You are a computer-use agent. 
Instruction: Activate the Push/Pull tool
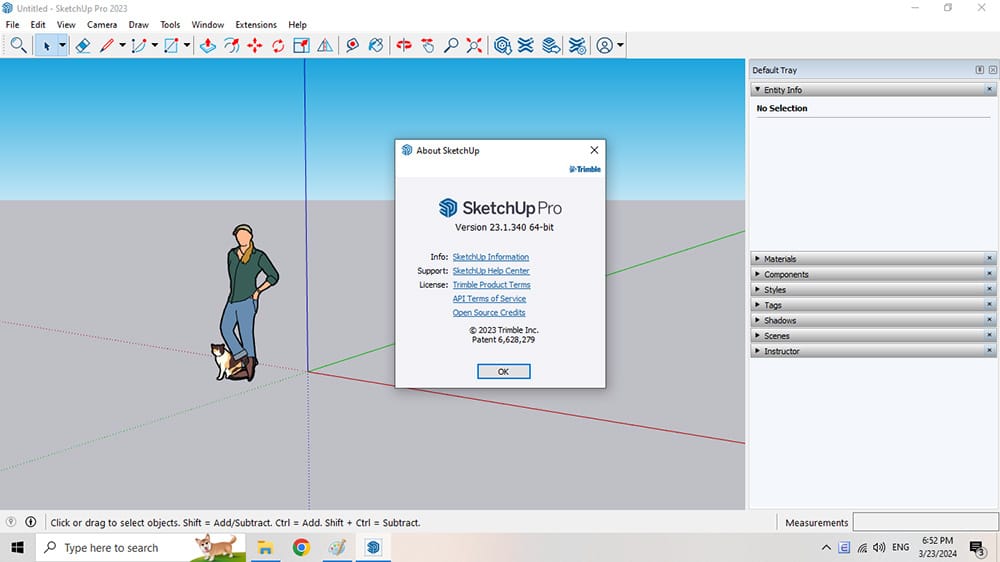click(208, 45)
